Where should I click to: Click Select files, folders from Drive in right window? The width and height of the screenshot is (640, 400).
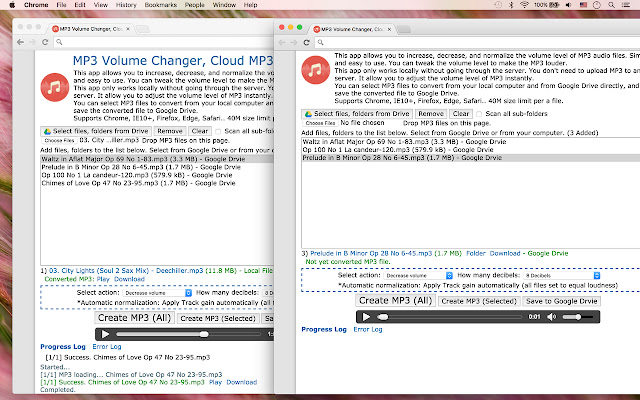(x=357, y=114)
